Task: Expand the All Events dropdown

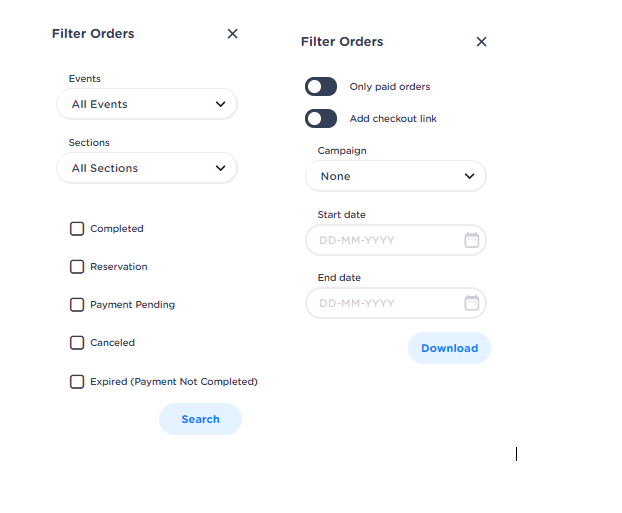Action: [x=146, y=104]
